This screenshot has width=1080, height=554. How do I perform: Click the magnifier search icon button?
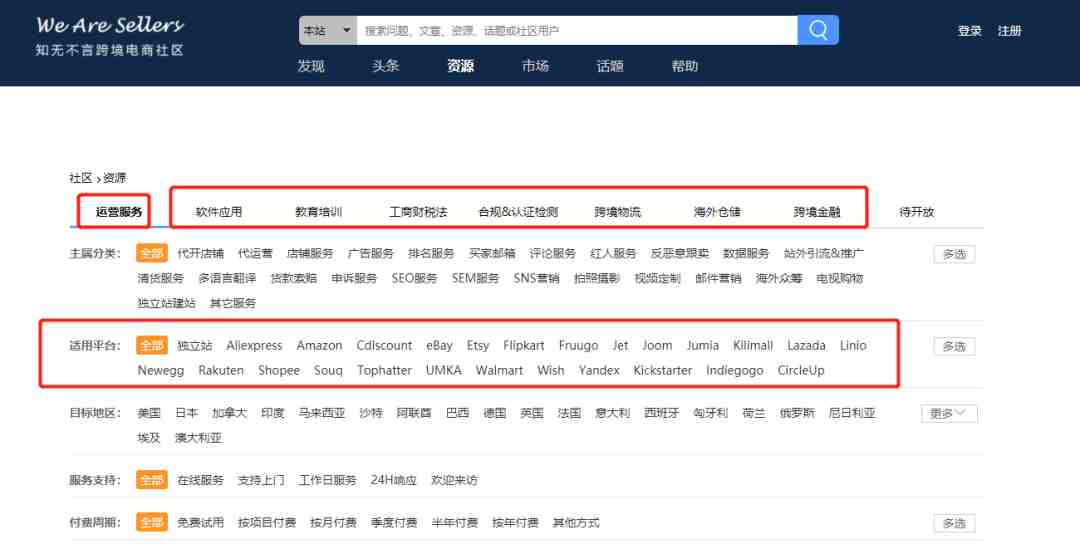[817, 30]
